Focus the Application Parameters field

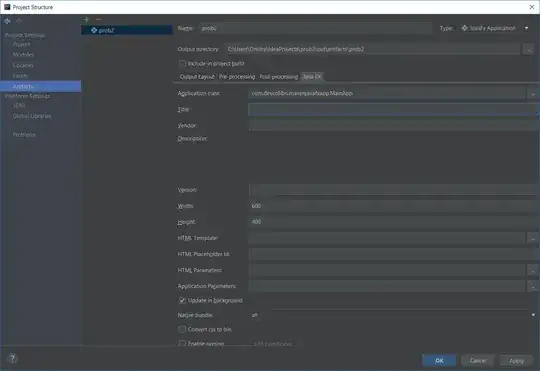pos(387,286)
